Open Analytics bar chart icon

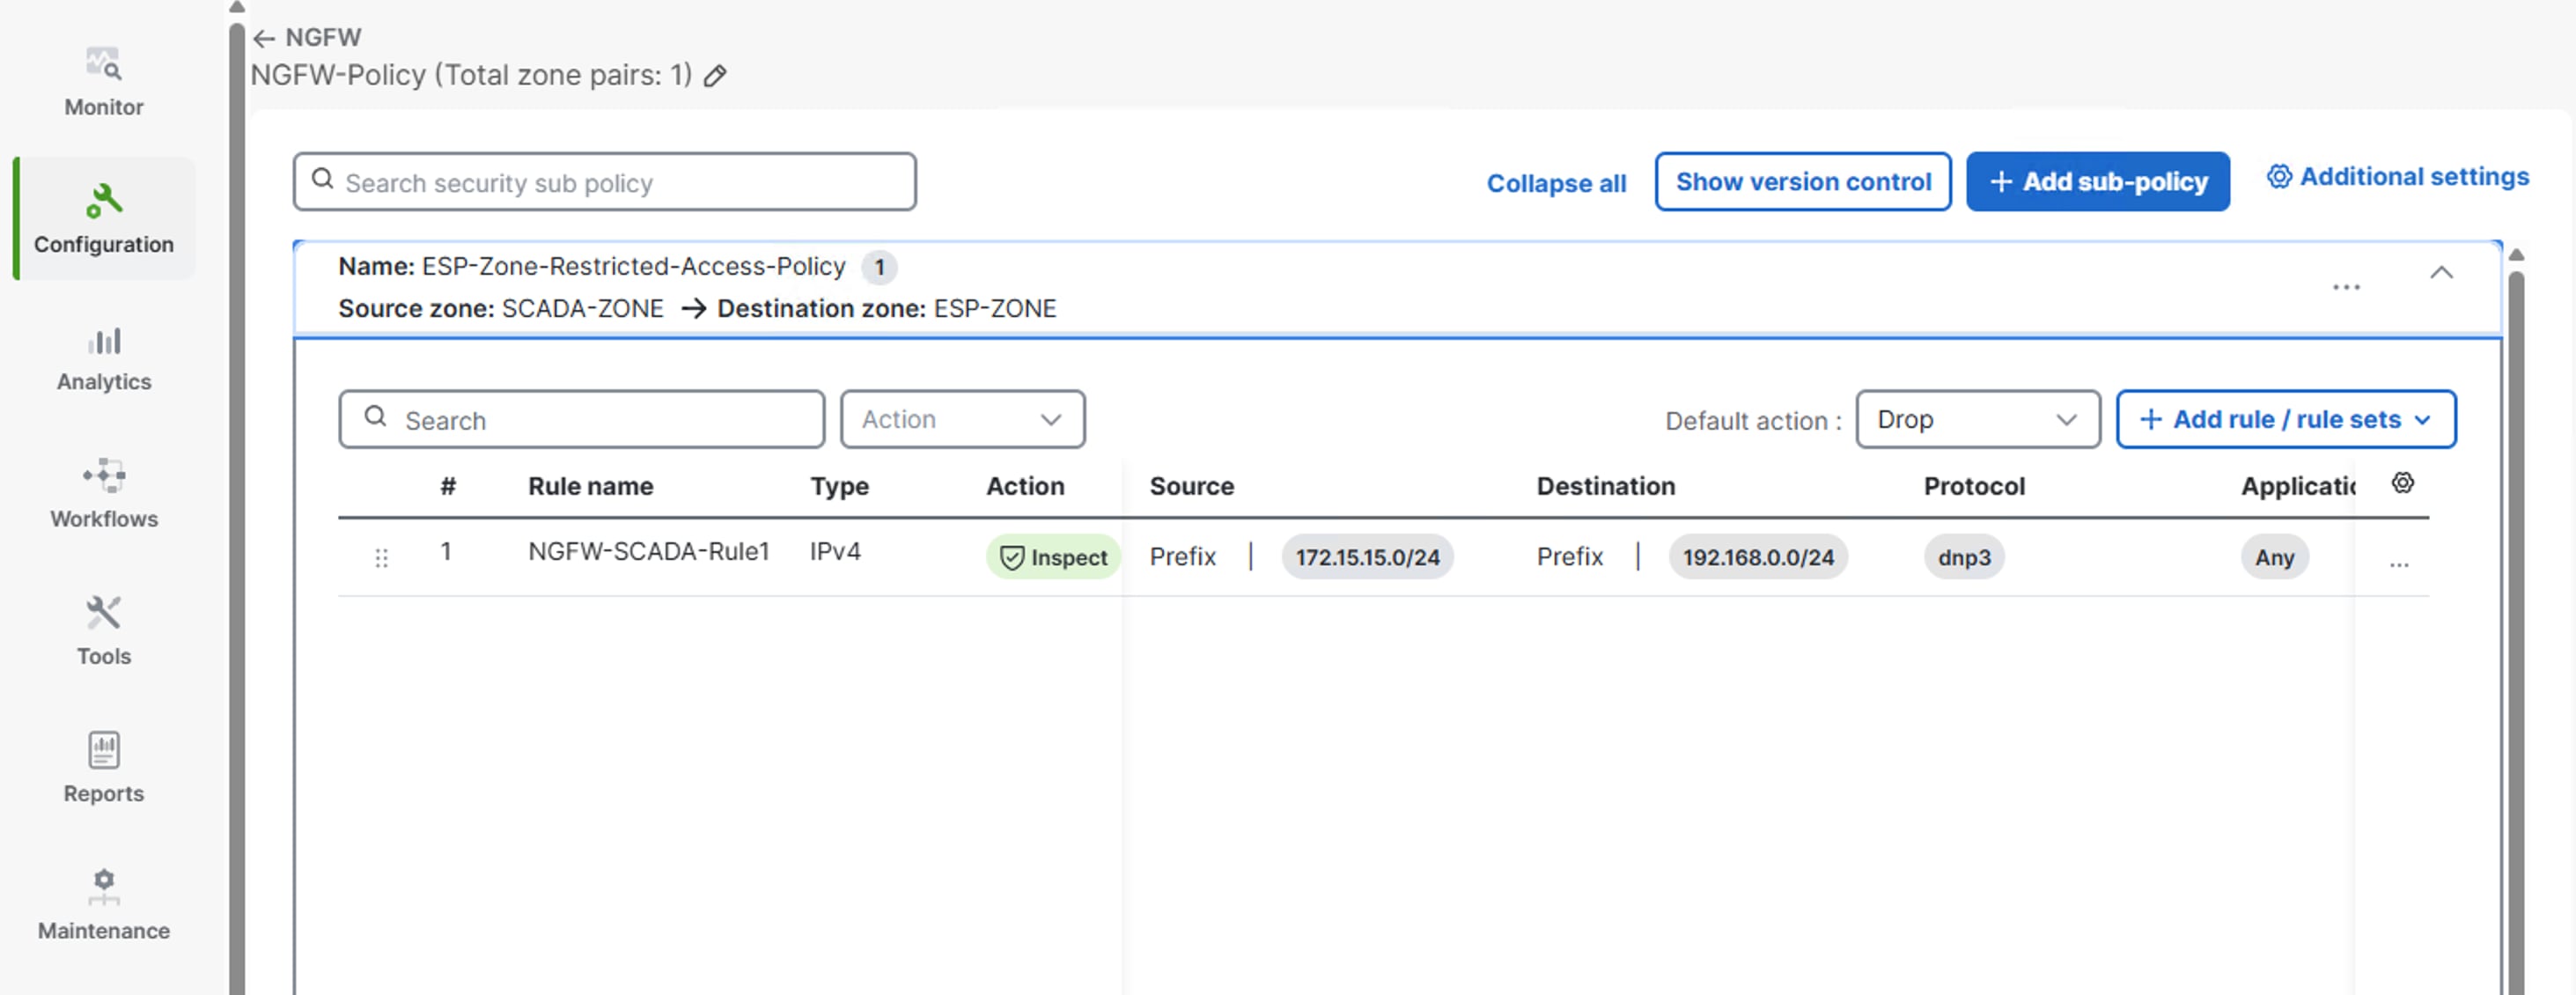point(103,341)
